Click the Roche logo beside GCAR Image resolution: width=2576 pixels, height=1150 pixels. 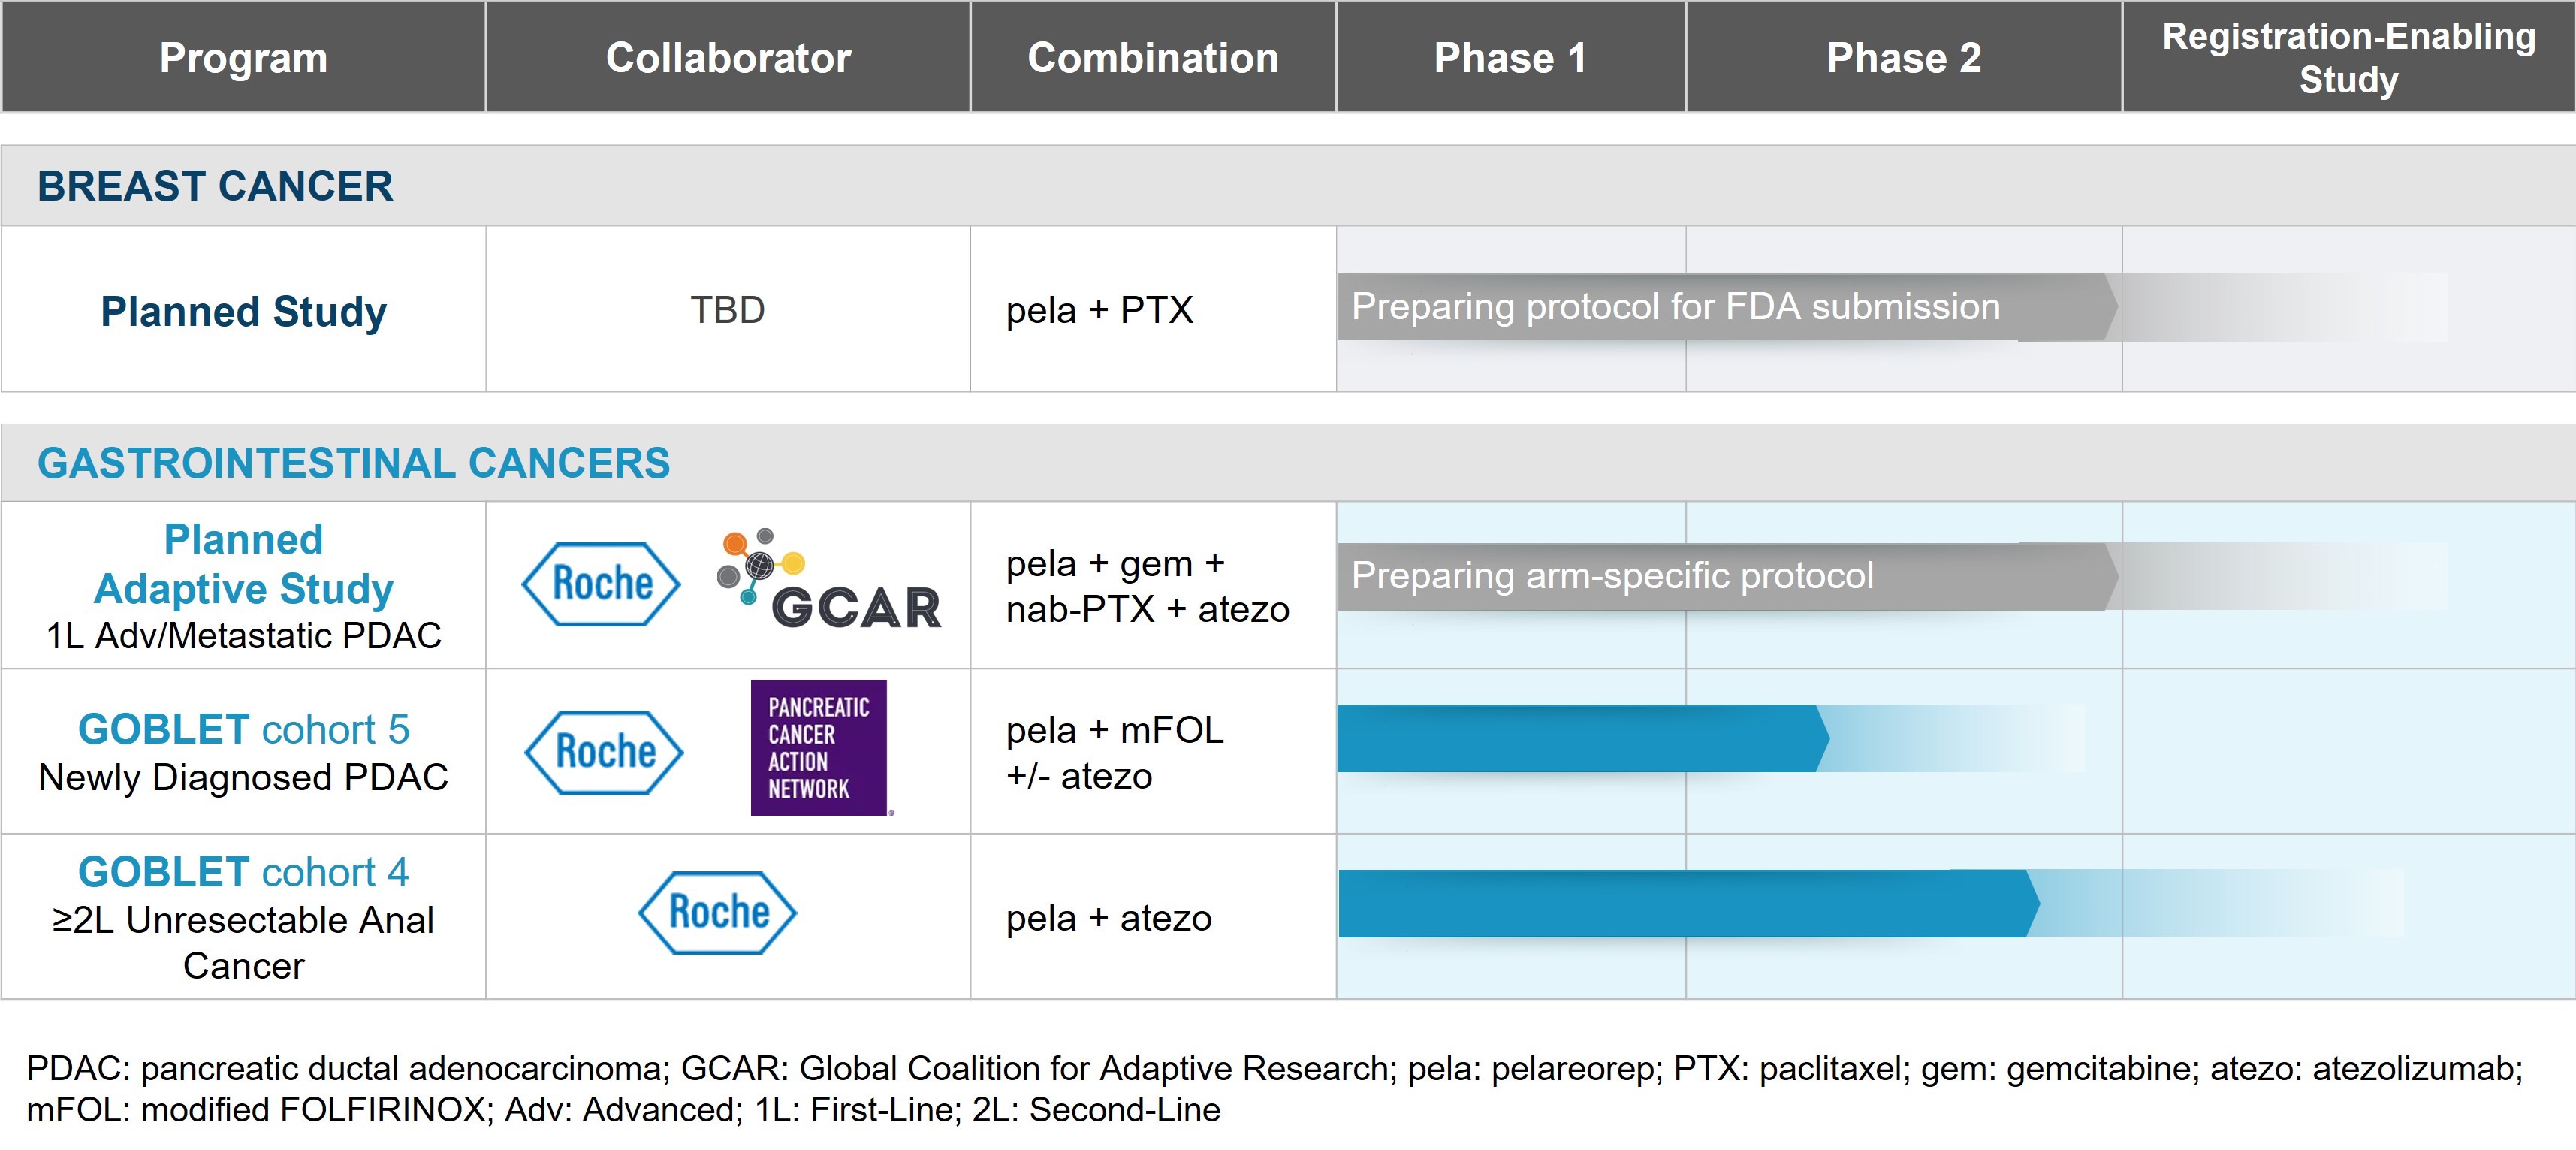click(x=601, y=584)
